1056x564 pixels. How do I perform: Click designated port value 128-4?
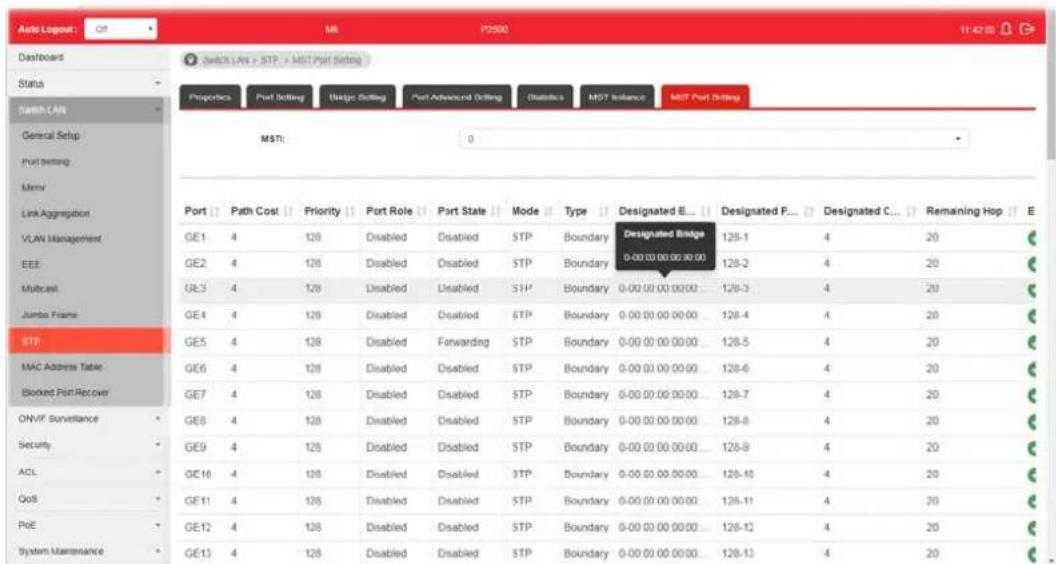(x=733, y=317)
